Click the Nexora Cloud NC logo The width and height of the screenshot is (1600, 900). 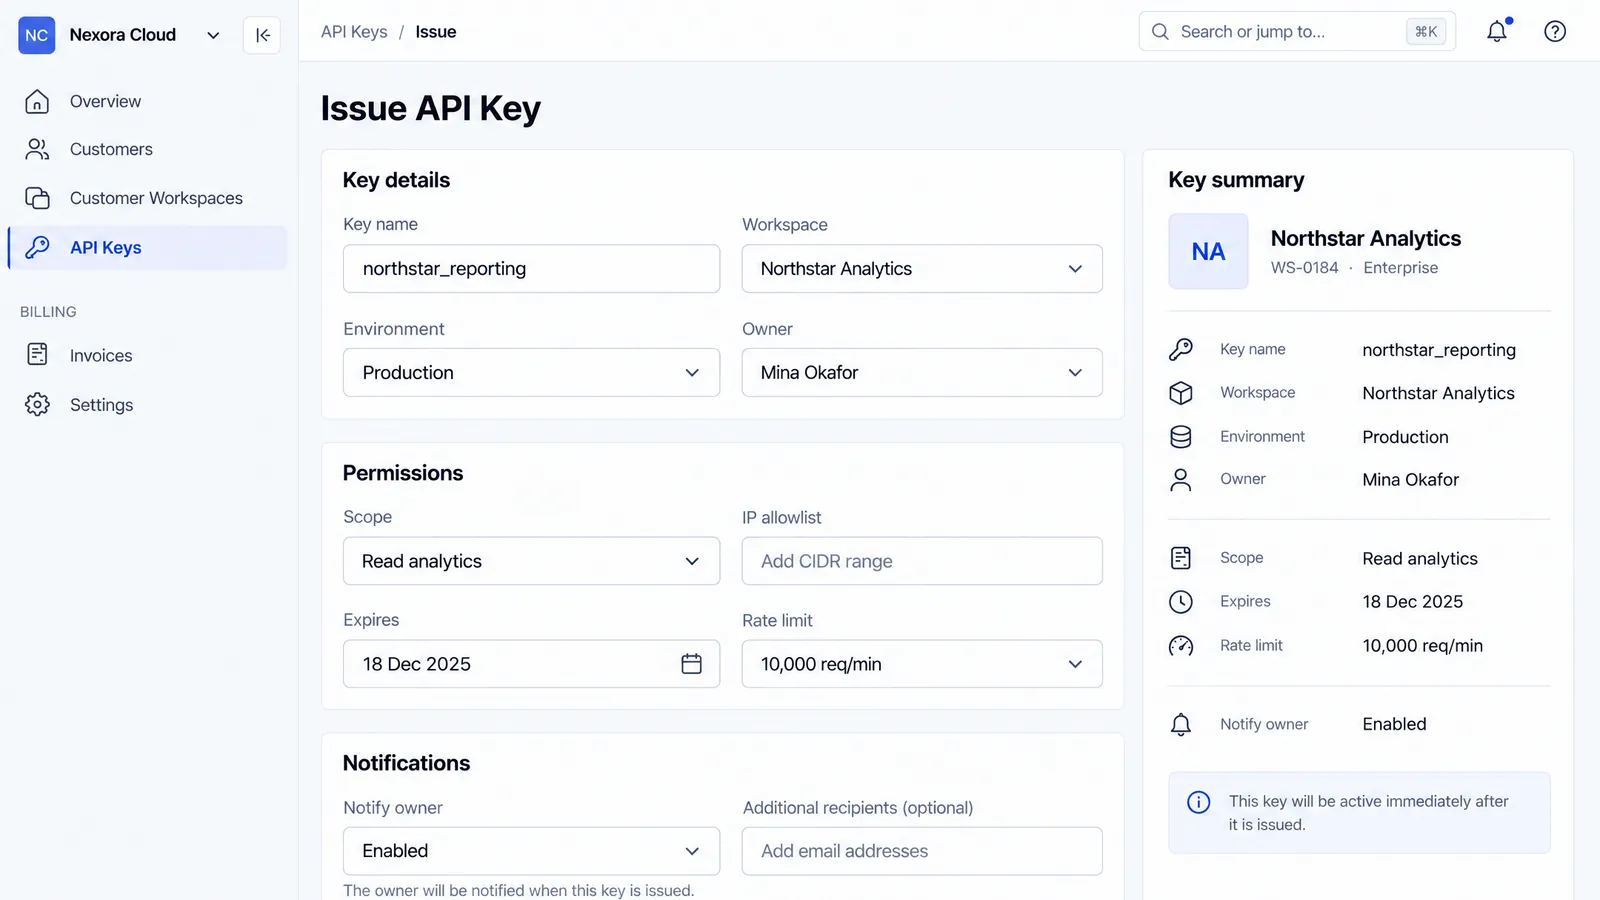click(x=37, y=35)
